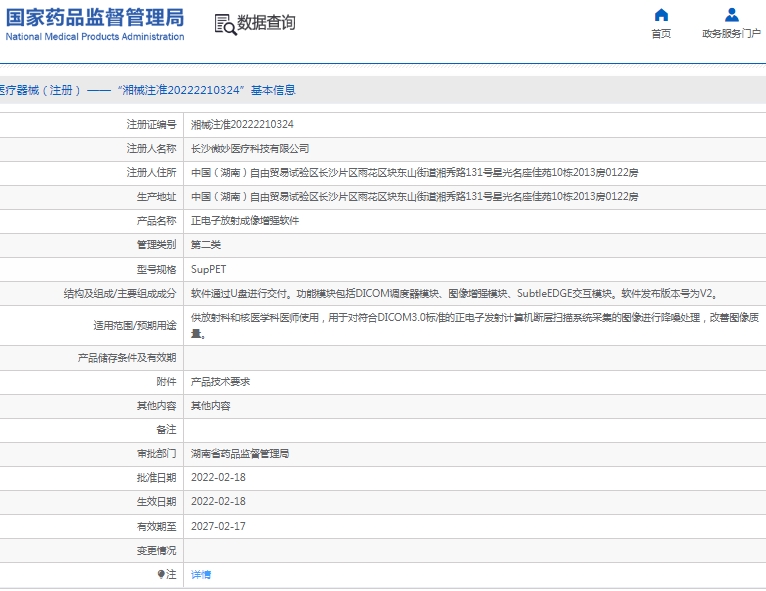Click the approving department 湖南省药品监督管理局
Screen dimensions: 766x591
tap(240, 454)
